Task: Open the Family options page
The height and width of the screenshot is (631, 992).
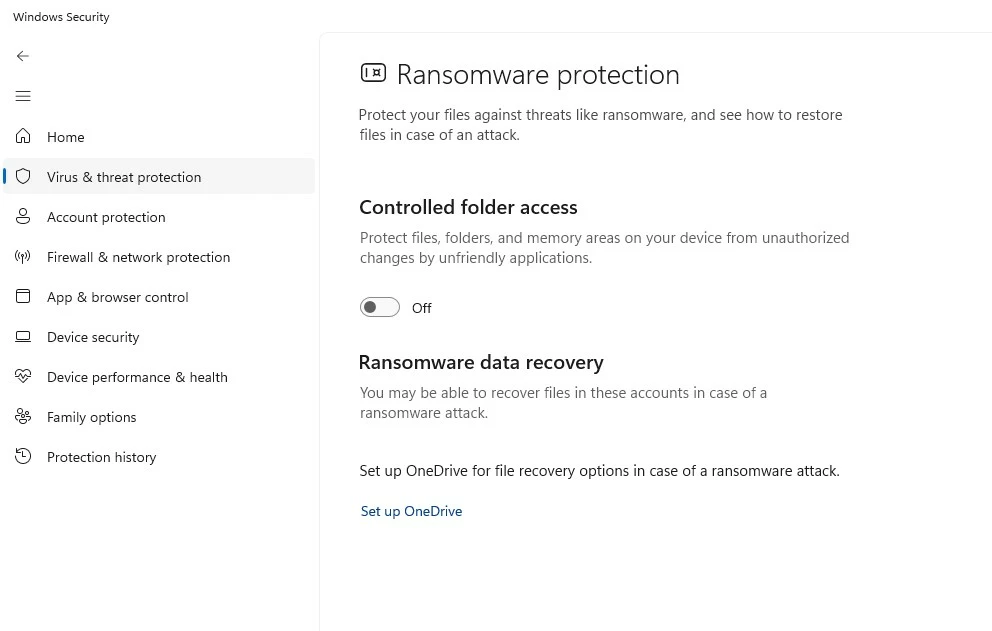Action: (91, 417)
